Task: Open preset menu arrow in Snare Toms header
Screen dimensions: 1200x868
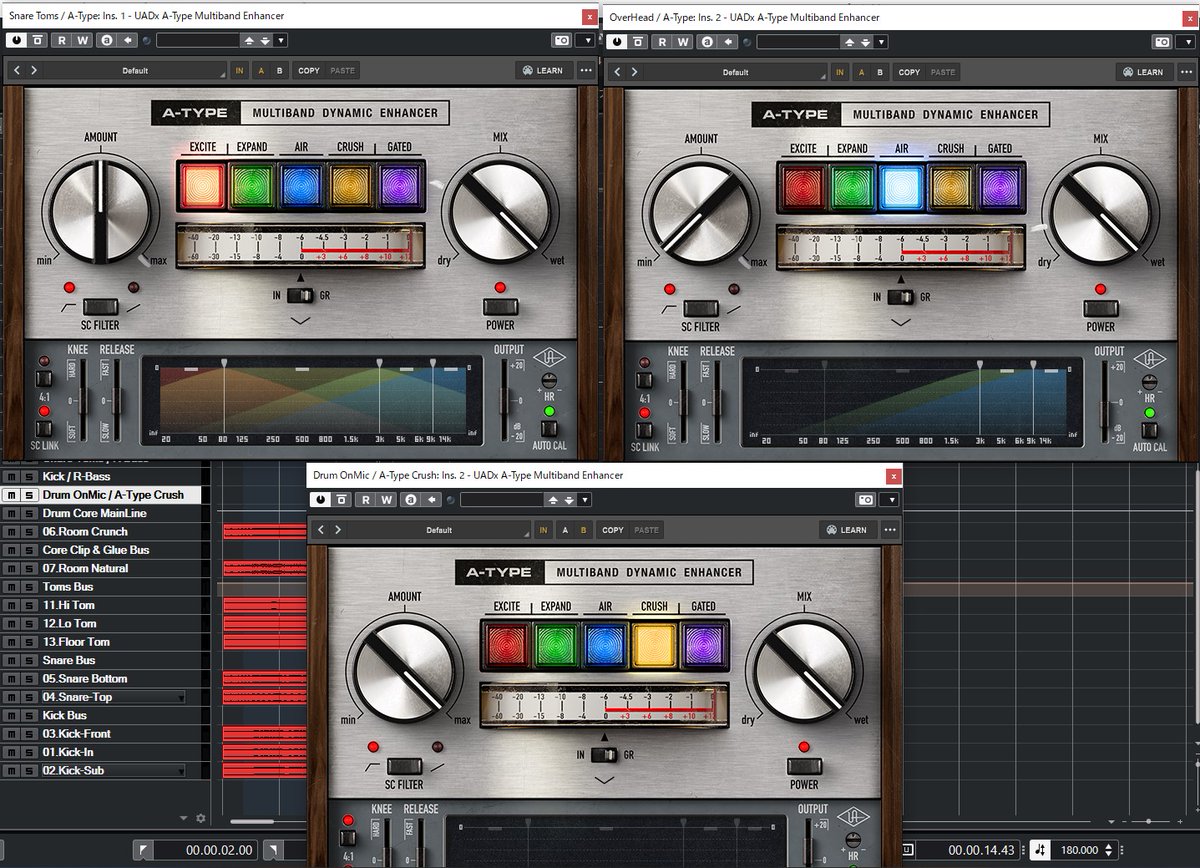Action: 280,41
